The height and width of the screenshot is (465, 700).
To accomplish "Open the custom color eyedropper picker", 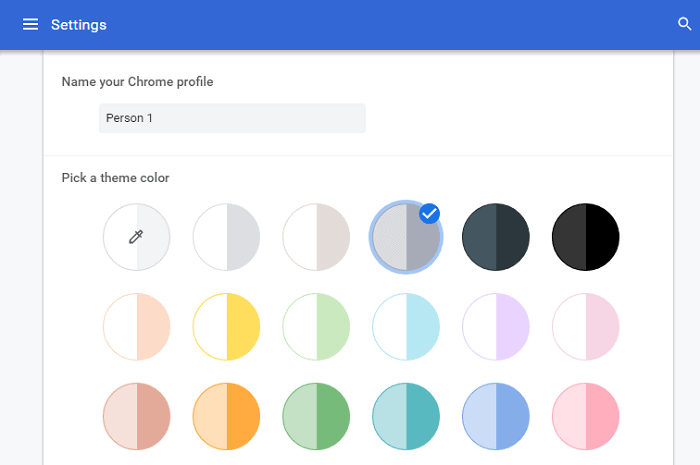I will 136,237.
